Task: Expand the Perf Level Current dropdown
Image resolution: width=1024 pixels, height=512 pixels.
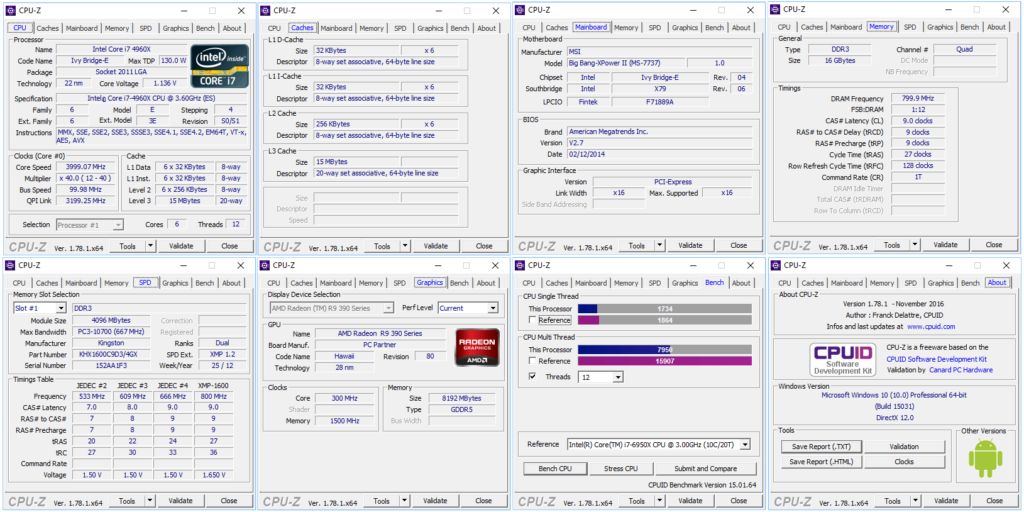Action: (467, 308)
